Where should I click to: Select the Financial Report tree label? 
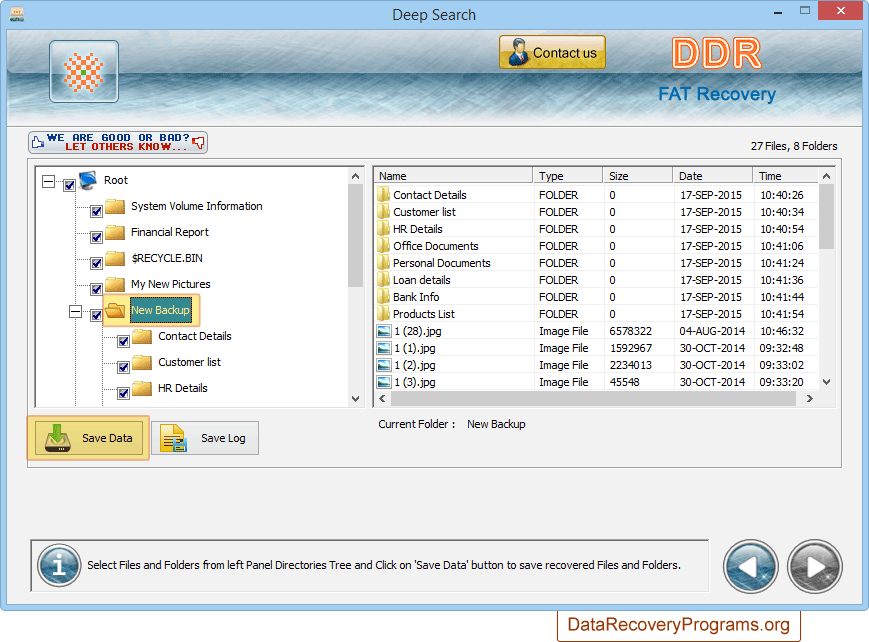coord(170,232)
